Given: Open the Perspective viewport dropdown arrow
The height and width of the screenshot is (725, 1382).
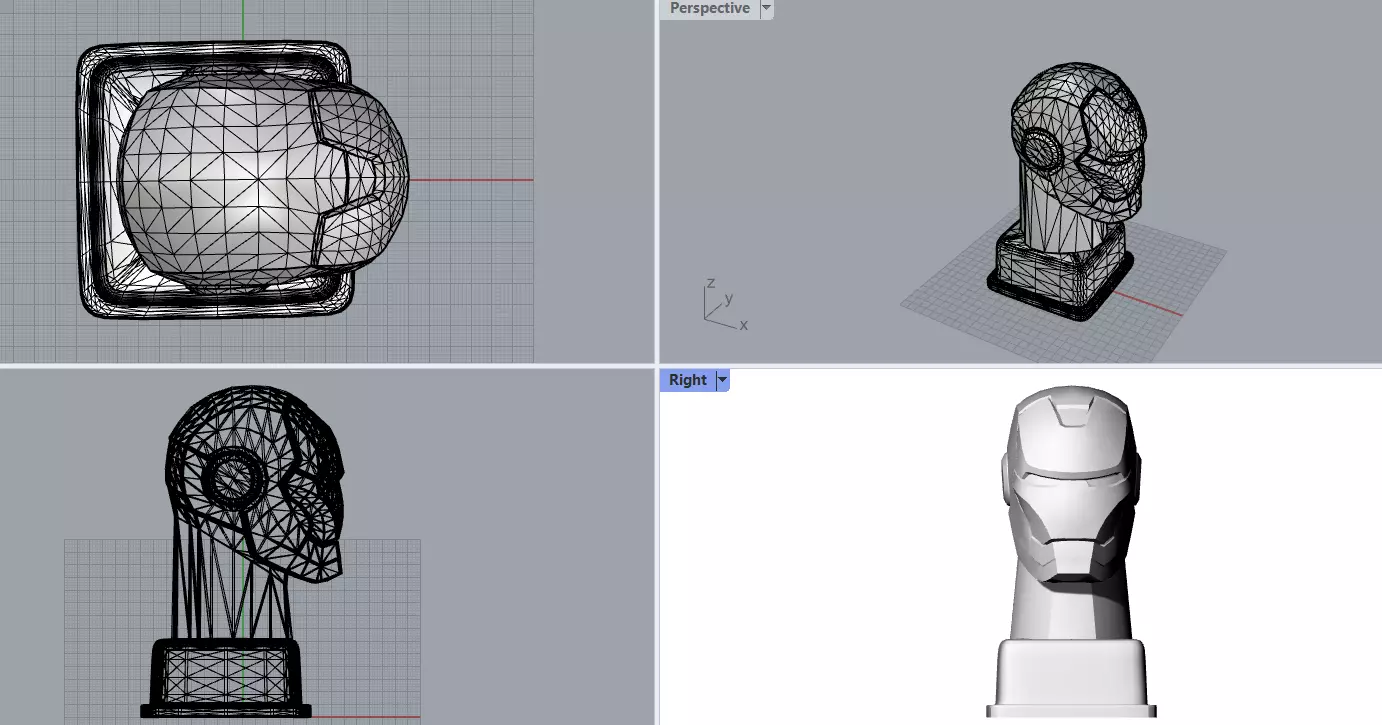Looking at the screenshot, I should tap(766, 8).
